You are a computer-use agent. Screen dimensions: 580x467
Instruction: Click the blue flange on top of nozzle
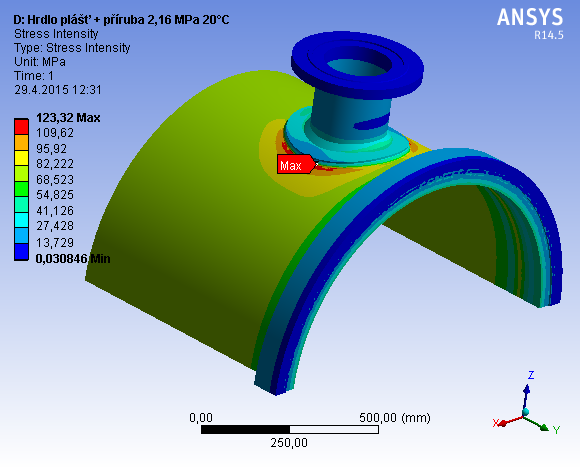click(357, 66)
